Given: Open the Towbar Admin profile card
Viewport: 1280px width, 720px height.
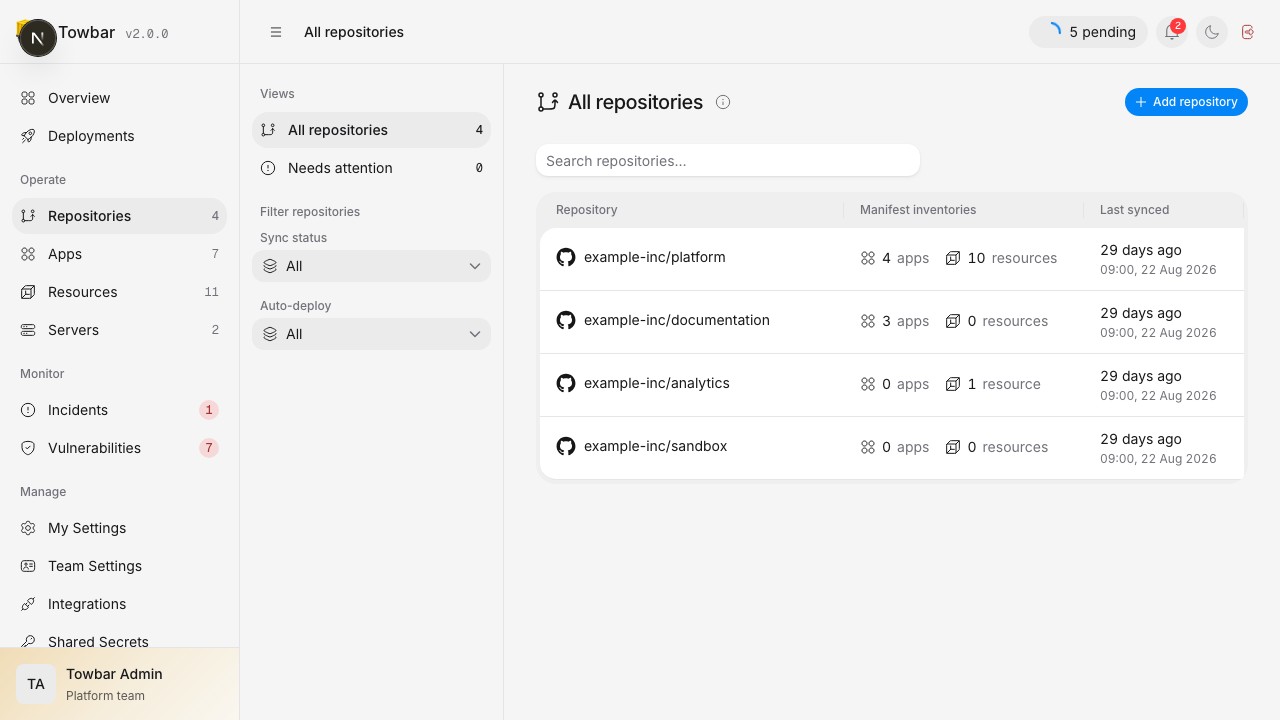Looking at the screenshot, I should 120,684.
